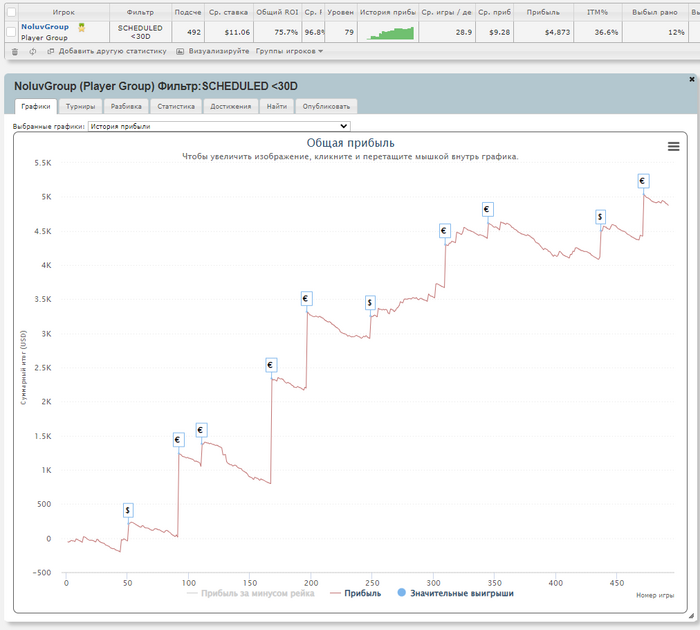
Task: Open the Статистика tab
Action: (176, 106)
